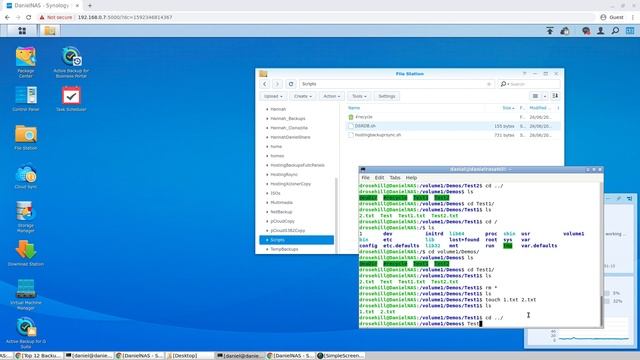640x360 pixels.
Task: Open Cloud Sync desktop icon
Action: pyautogui.click(x=26, y=176)
